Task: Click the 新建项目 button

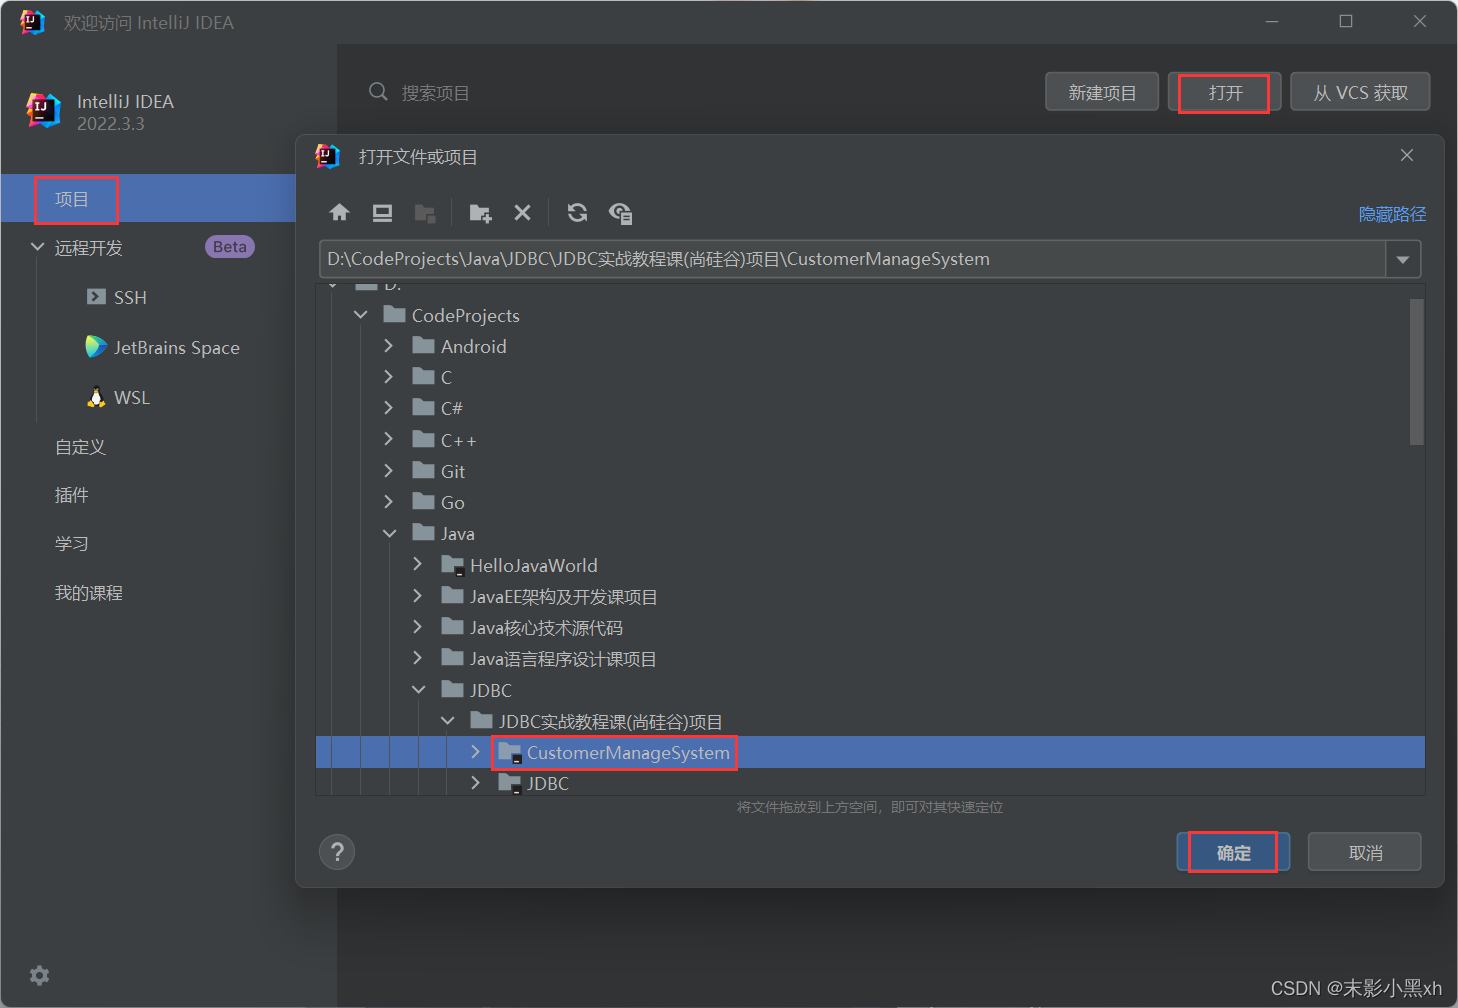Action: (x=1102, y=92)
